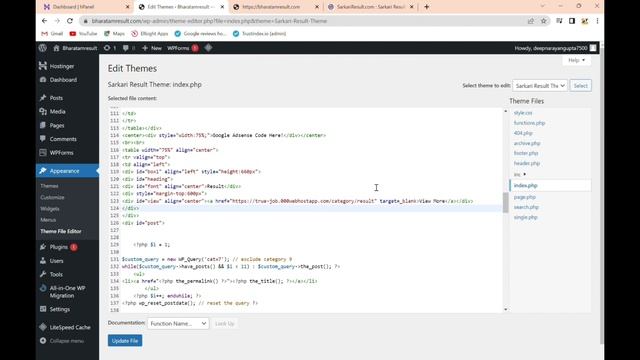Image resolution: width=640 pixels, height=360 pixels.
Task: Switch to SarkariResult.com browser tab
Action: pos(371,7)
